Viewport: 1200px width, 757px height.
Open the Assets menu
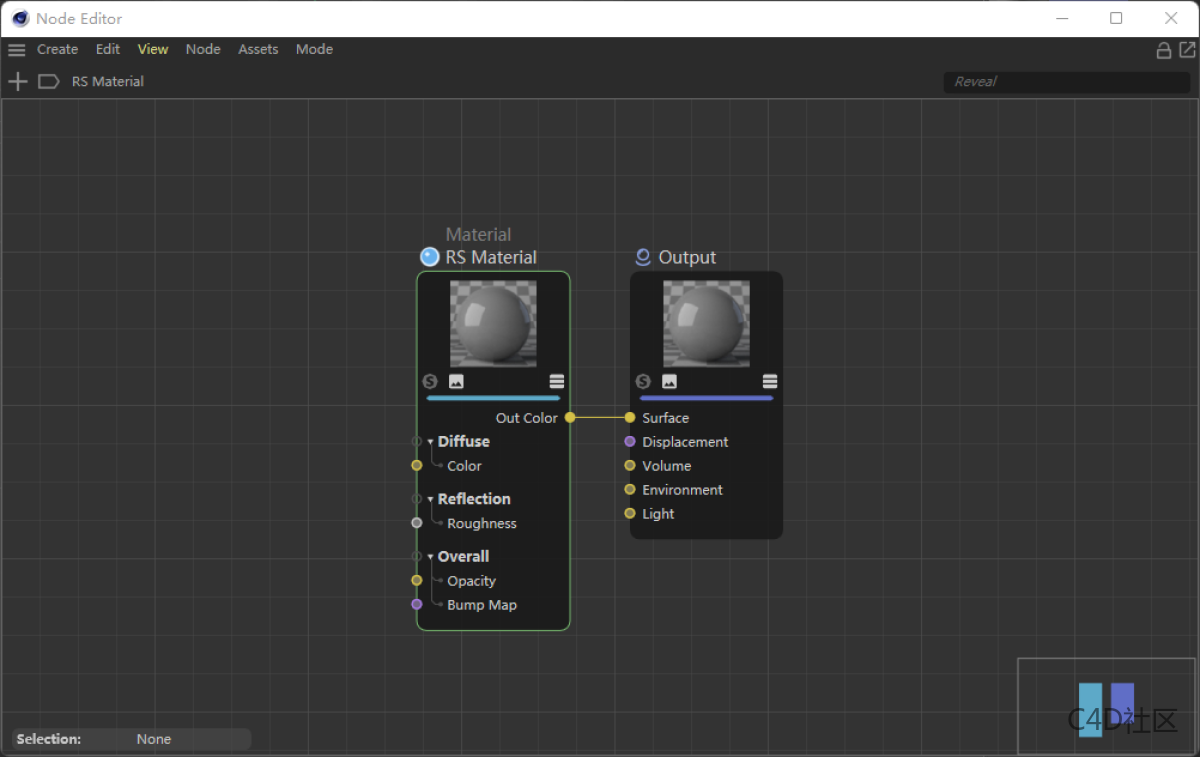coord(258,49)
